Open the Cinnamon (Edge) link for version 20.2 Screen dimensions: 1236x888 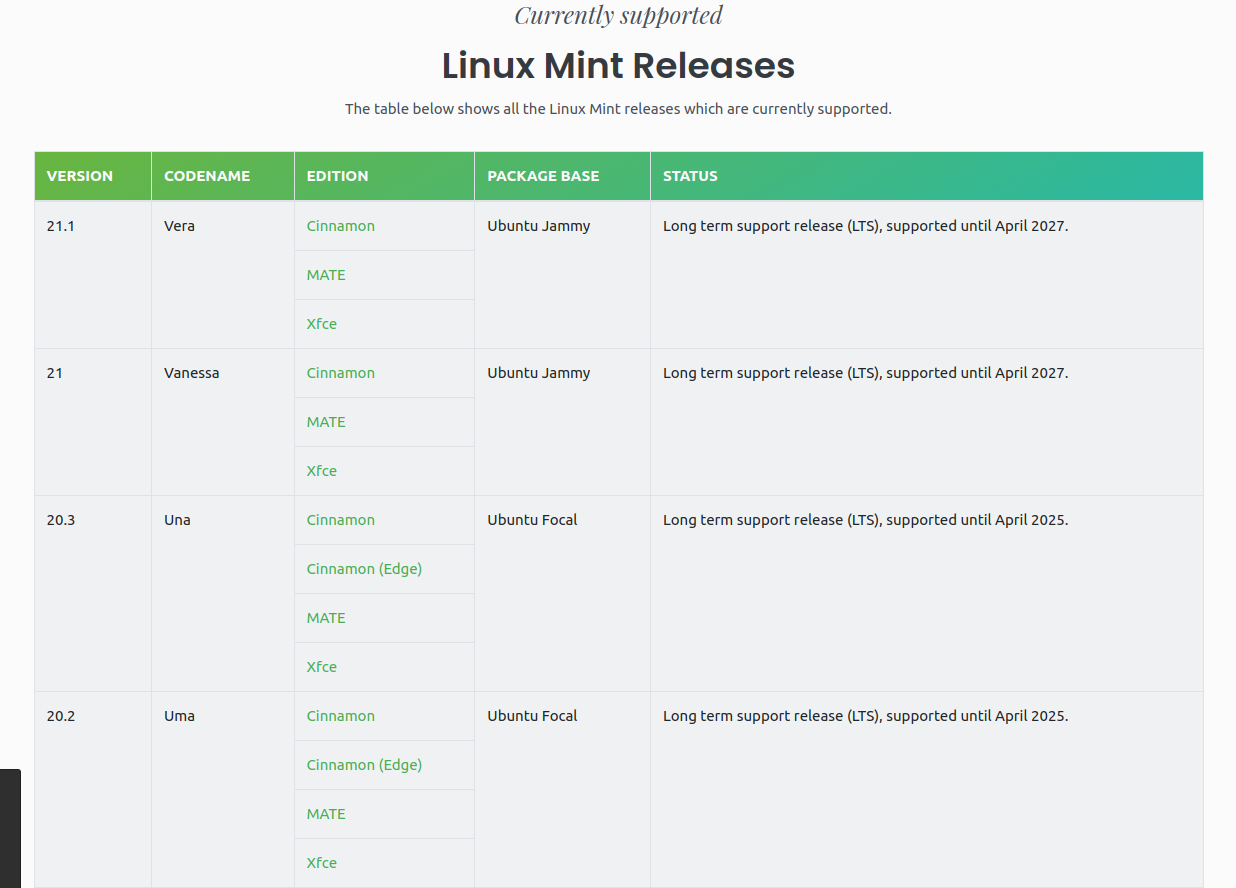(x=364, y=764)
